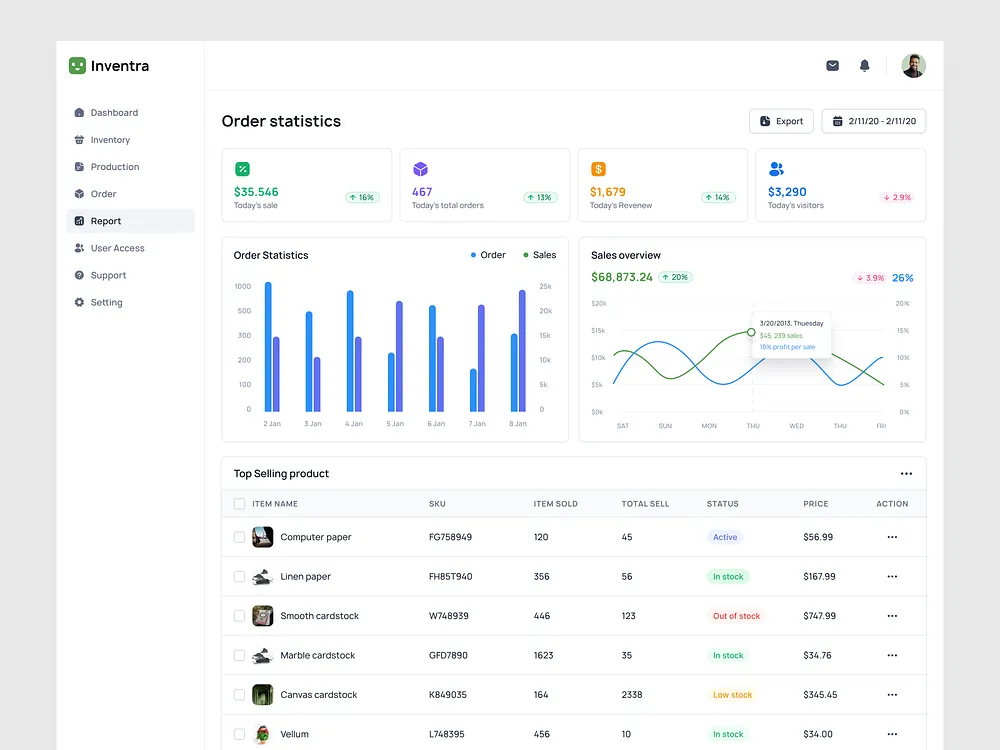The image size is (1000, 750).
Task: Click the Production sidebar icon
Action: (x=80, y=166)
